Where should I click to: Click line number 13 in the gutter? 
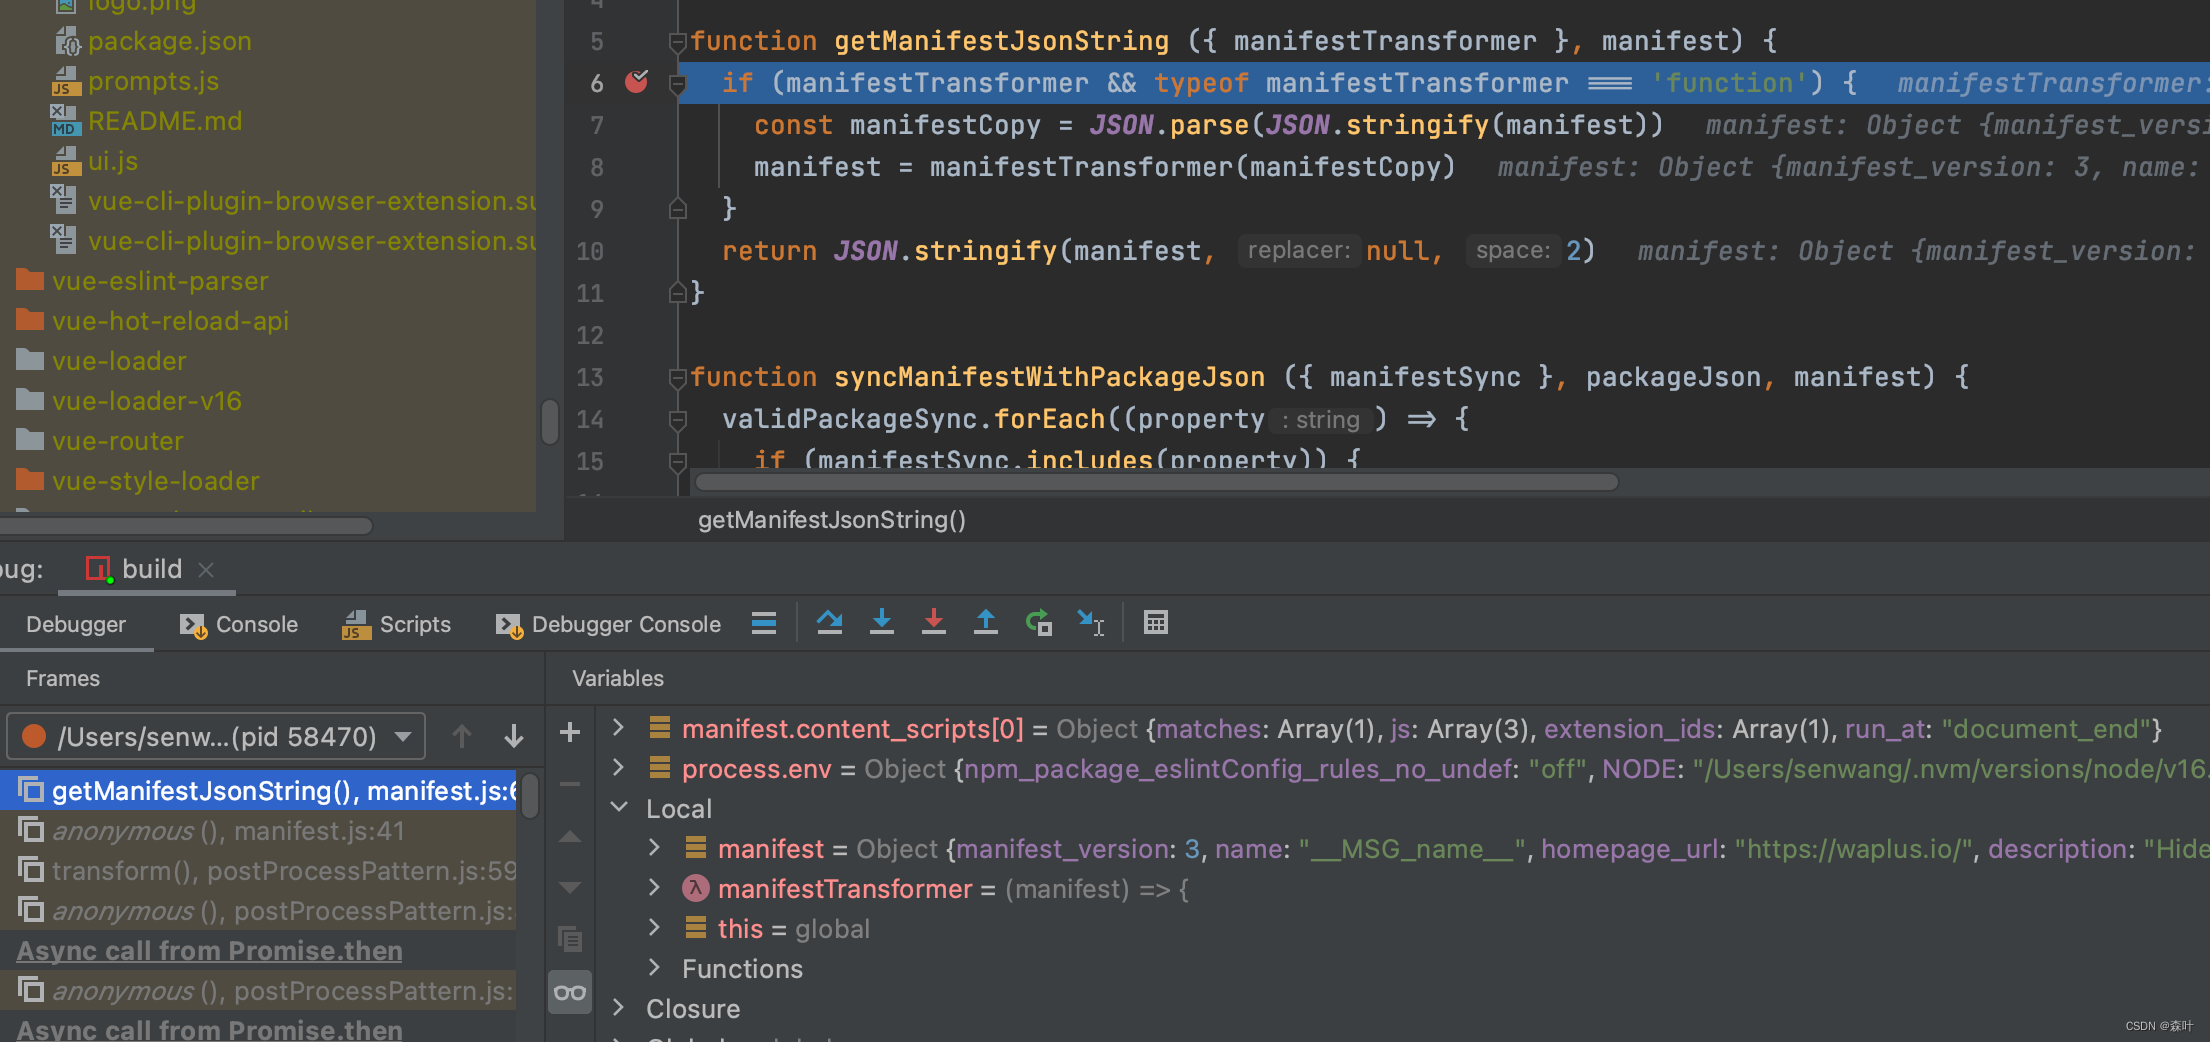tap(590, 378)
